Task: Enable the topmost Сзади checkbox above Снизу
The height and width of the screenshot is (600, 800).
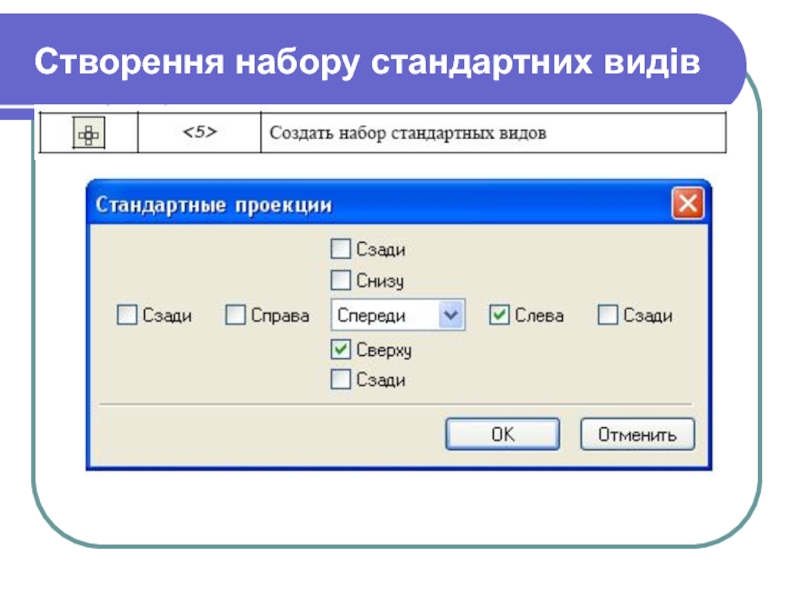Action: [x=341, y=250]
